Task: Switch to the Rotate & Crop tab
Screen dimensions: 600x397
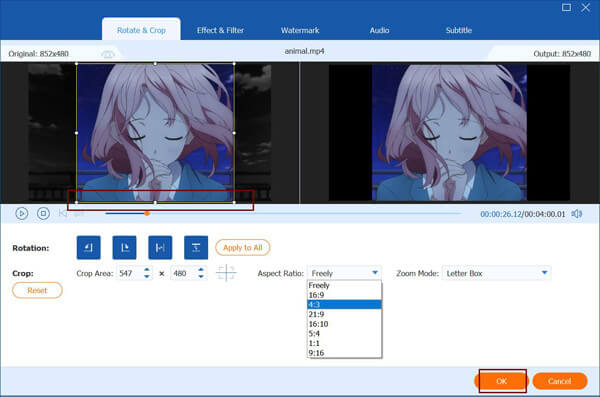Action: tap(141, 30)
